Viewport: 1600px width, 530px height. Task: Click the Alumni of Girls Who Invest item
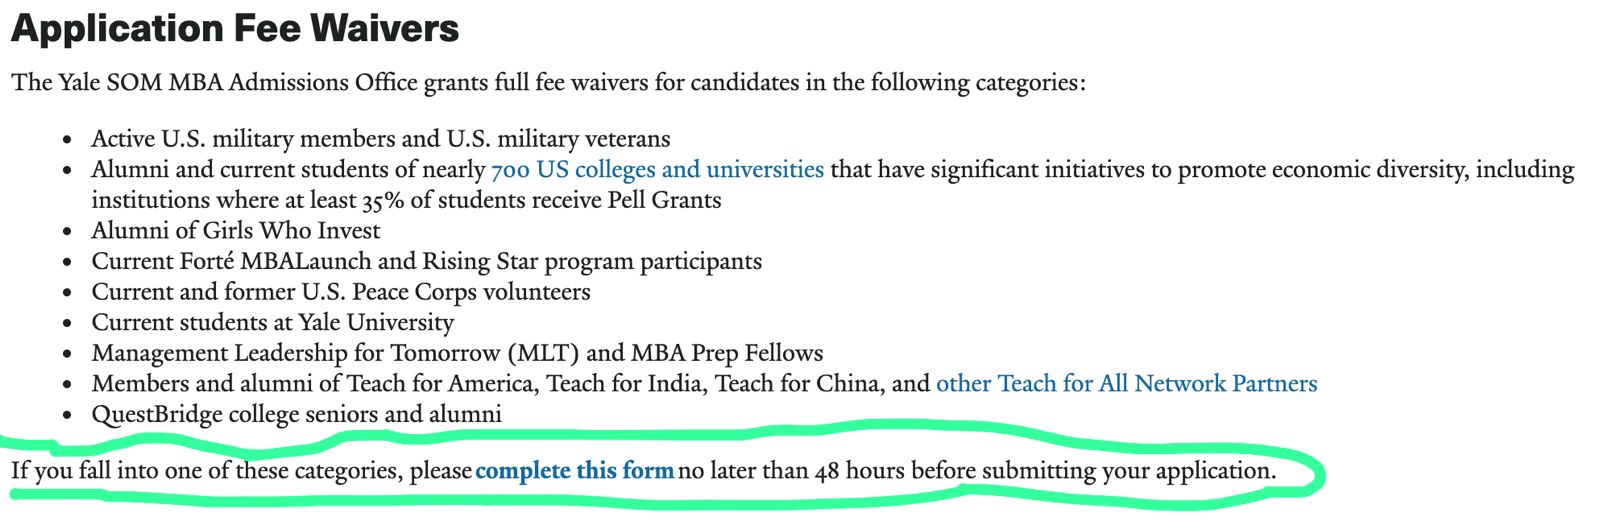click(x=236, y=231)
